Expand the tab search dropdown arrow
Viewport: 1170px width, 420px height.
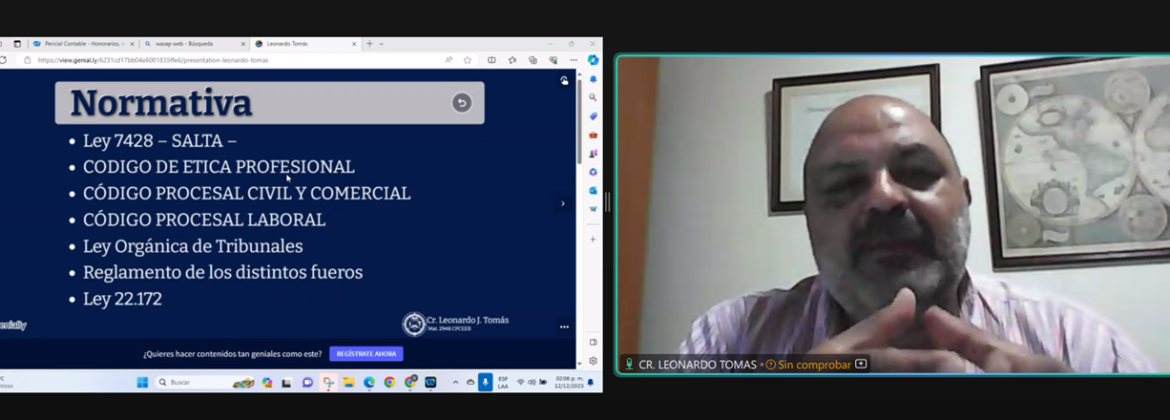click(x=381, y=44)
